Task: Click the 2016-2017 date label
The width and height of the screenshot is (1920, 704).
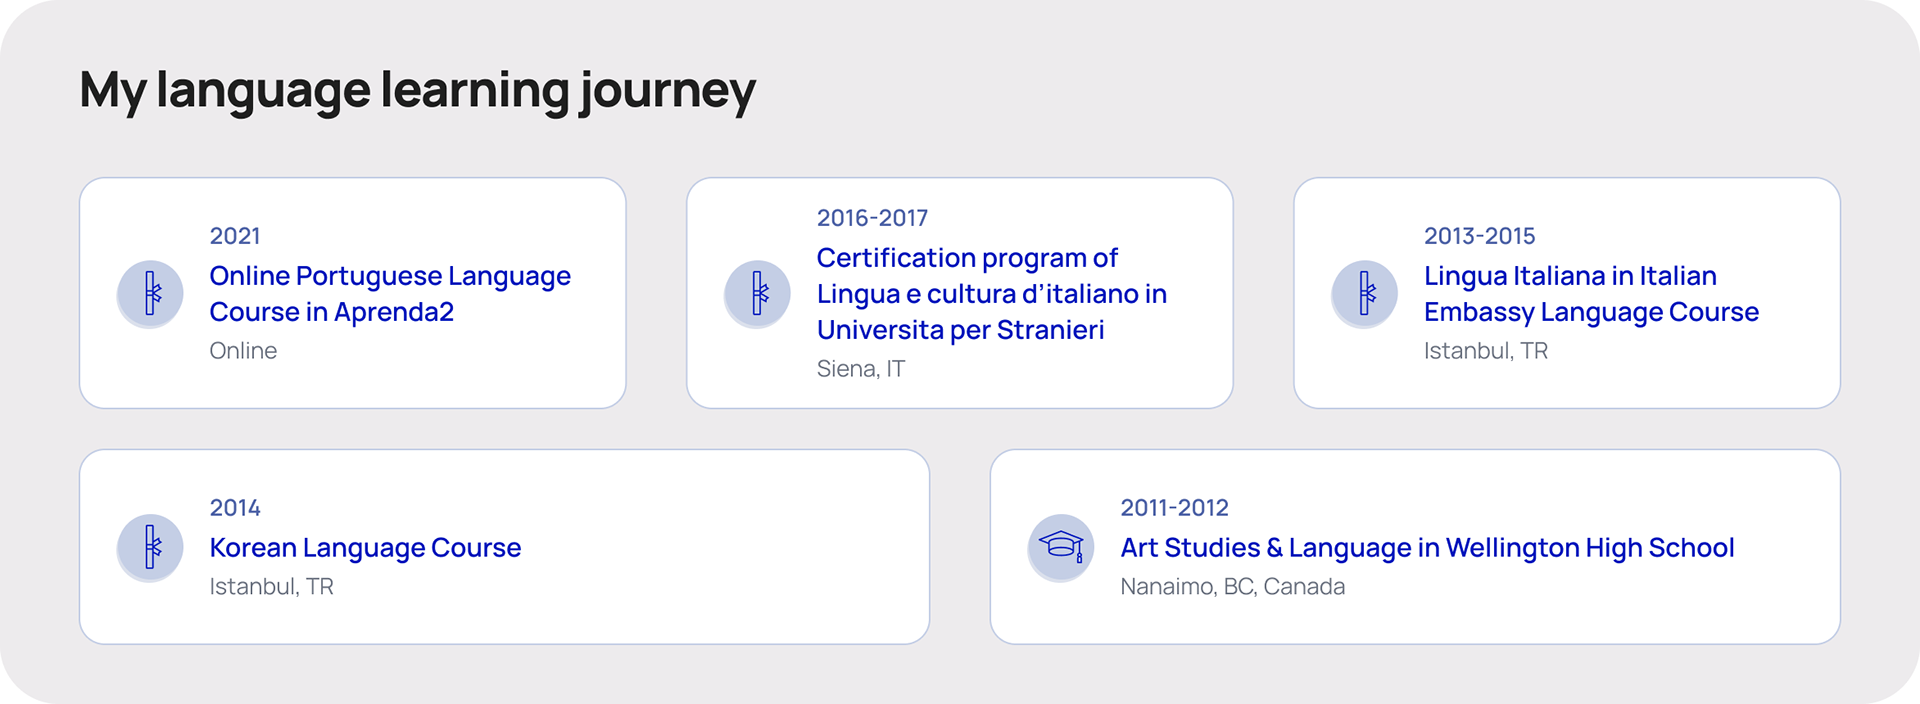Action: pos(872,218)
